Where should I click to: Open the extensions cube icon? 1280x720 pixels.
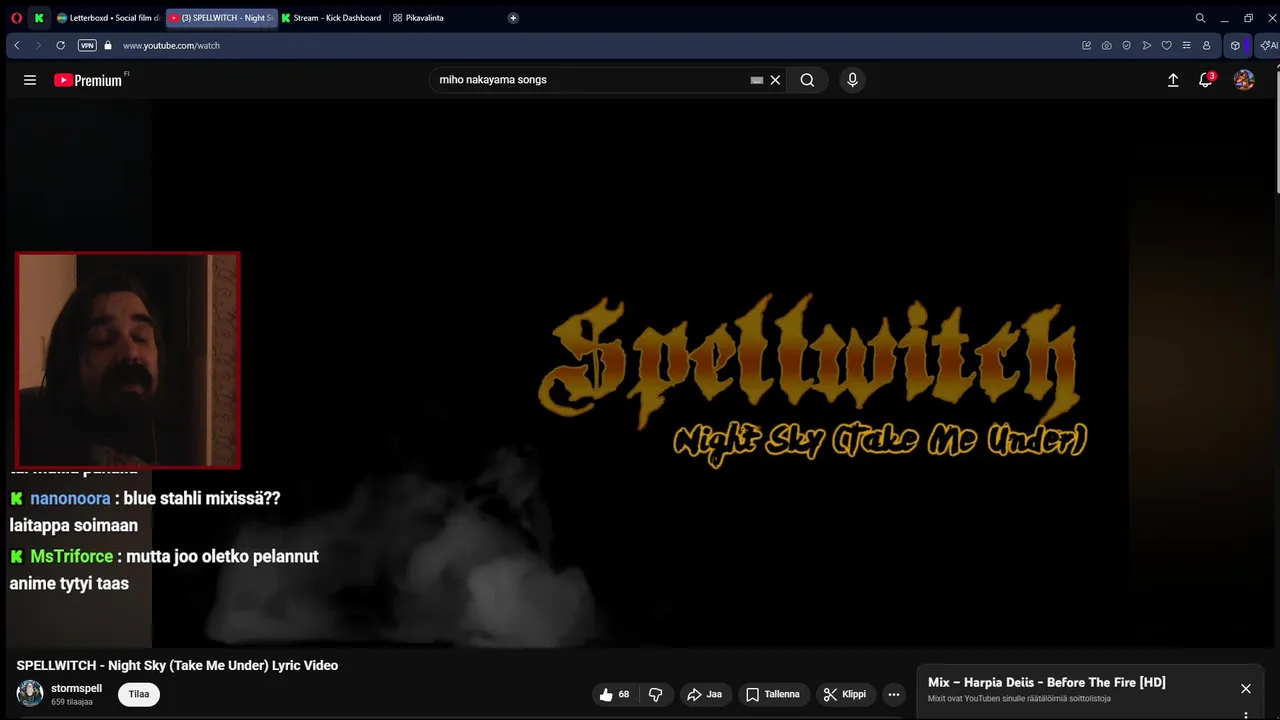click(x=1235, y=45)
